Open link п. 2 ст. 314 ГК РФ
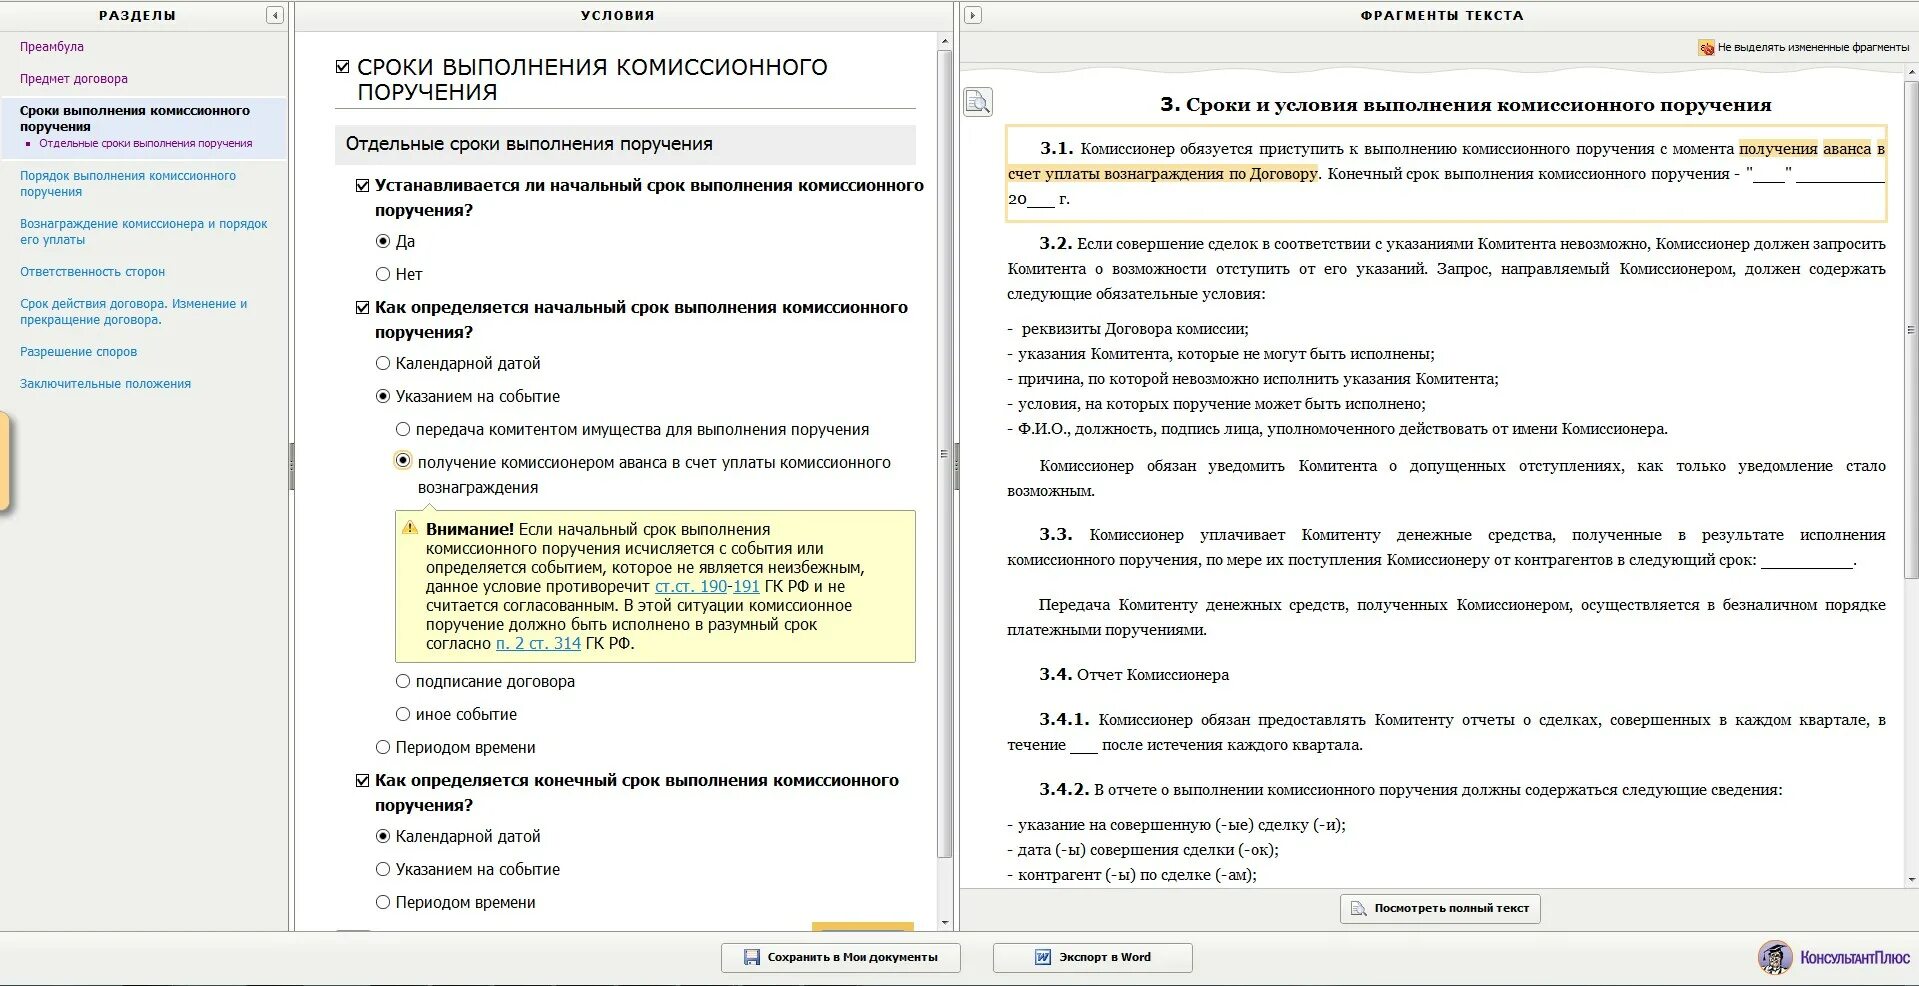Viewport: 1919px width, 986px height. point(538,644)
